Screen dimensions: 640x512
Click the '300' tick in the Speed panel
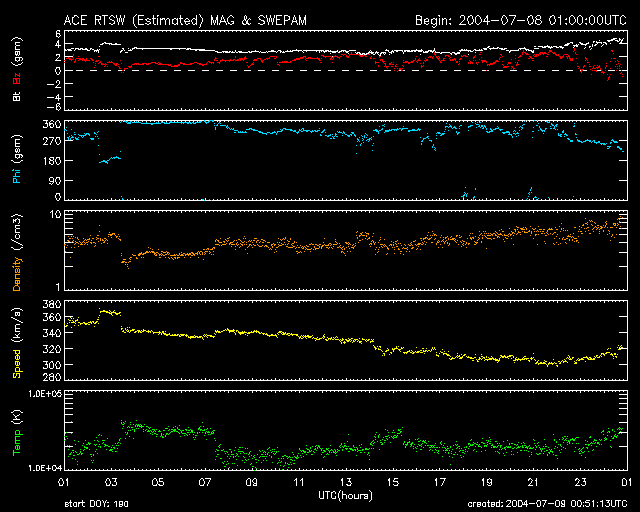coord(52,365)
